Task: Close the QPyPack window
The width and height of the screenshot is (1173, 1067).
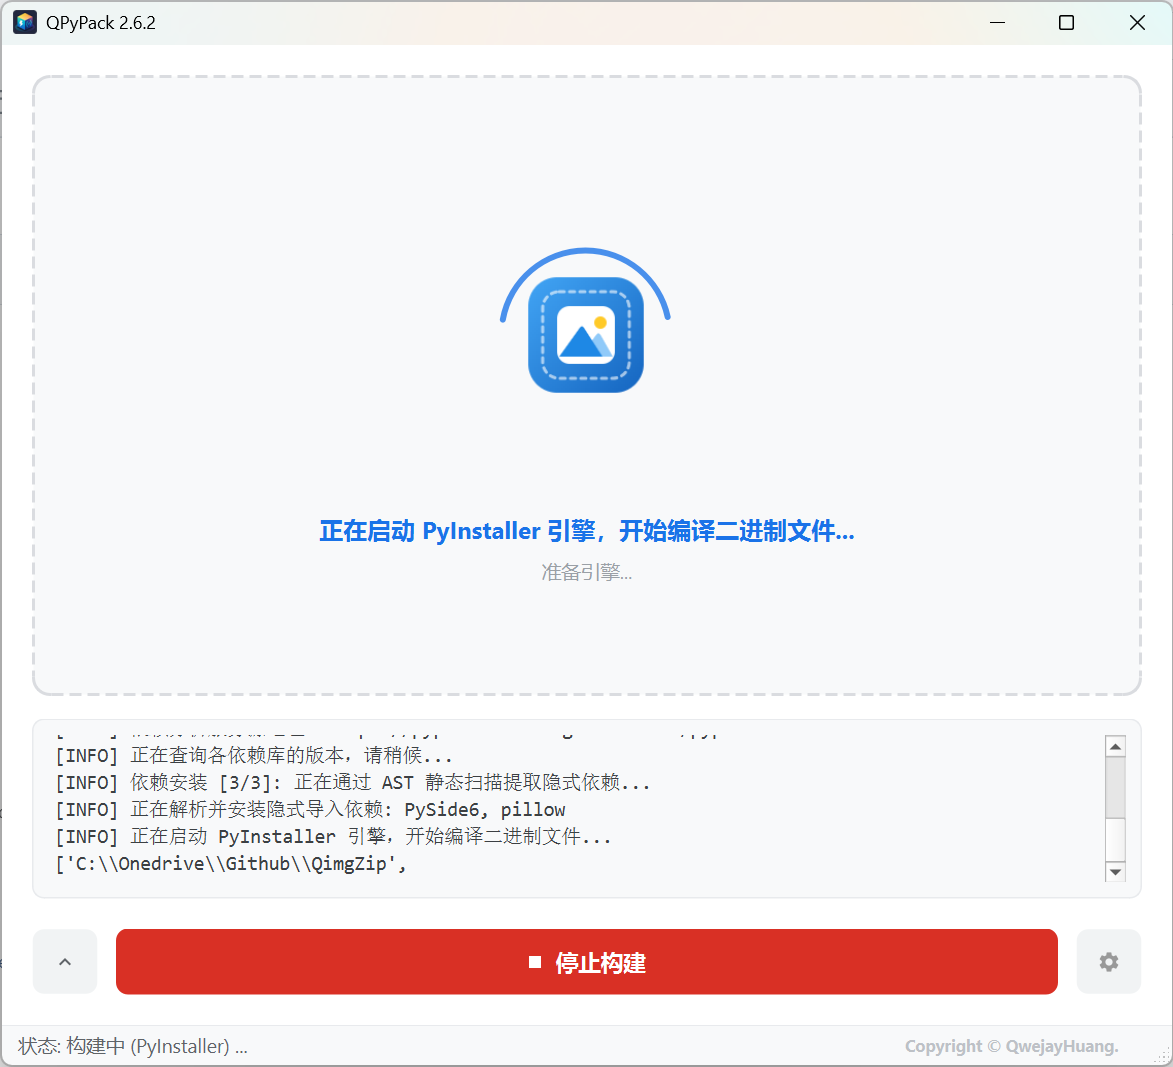Action: (x=1137, y=22)
